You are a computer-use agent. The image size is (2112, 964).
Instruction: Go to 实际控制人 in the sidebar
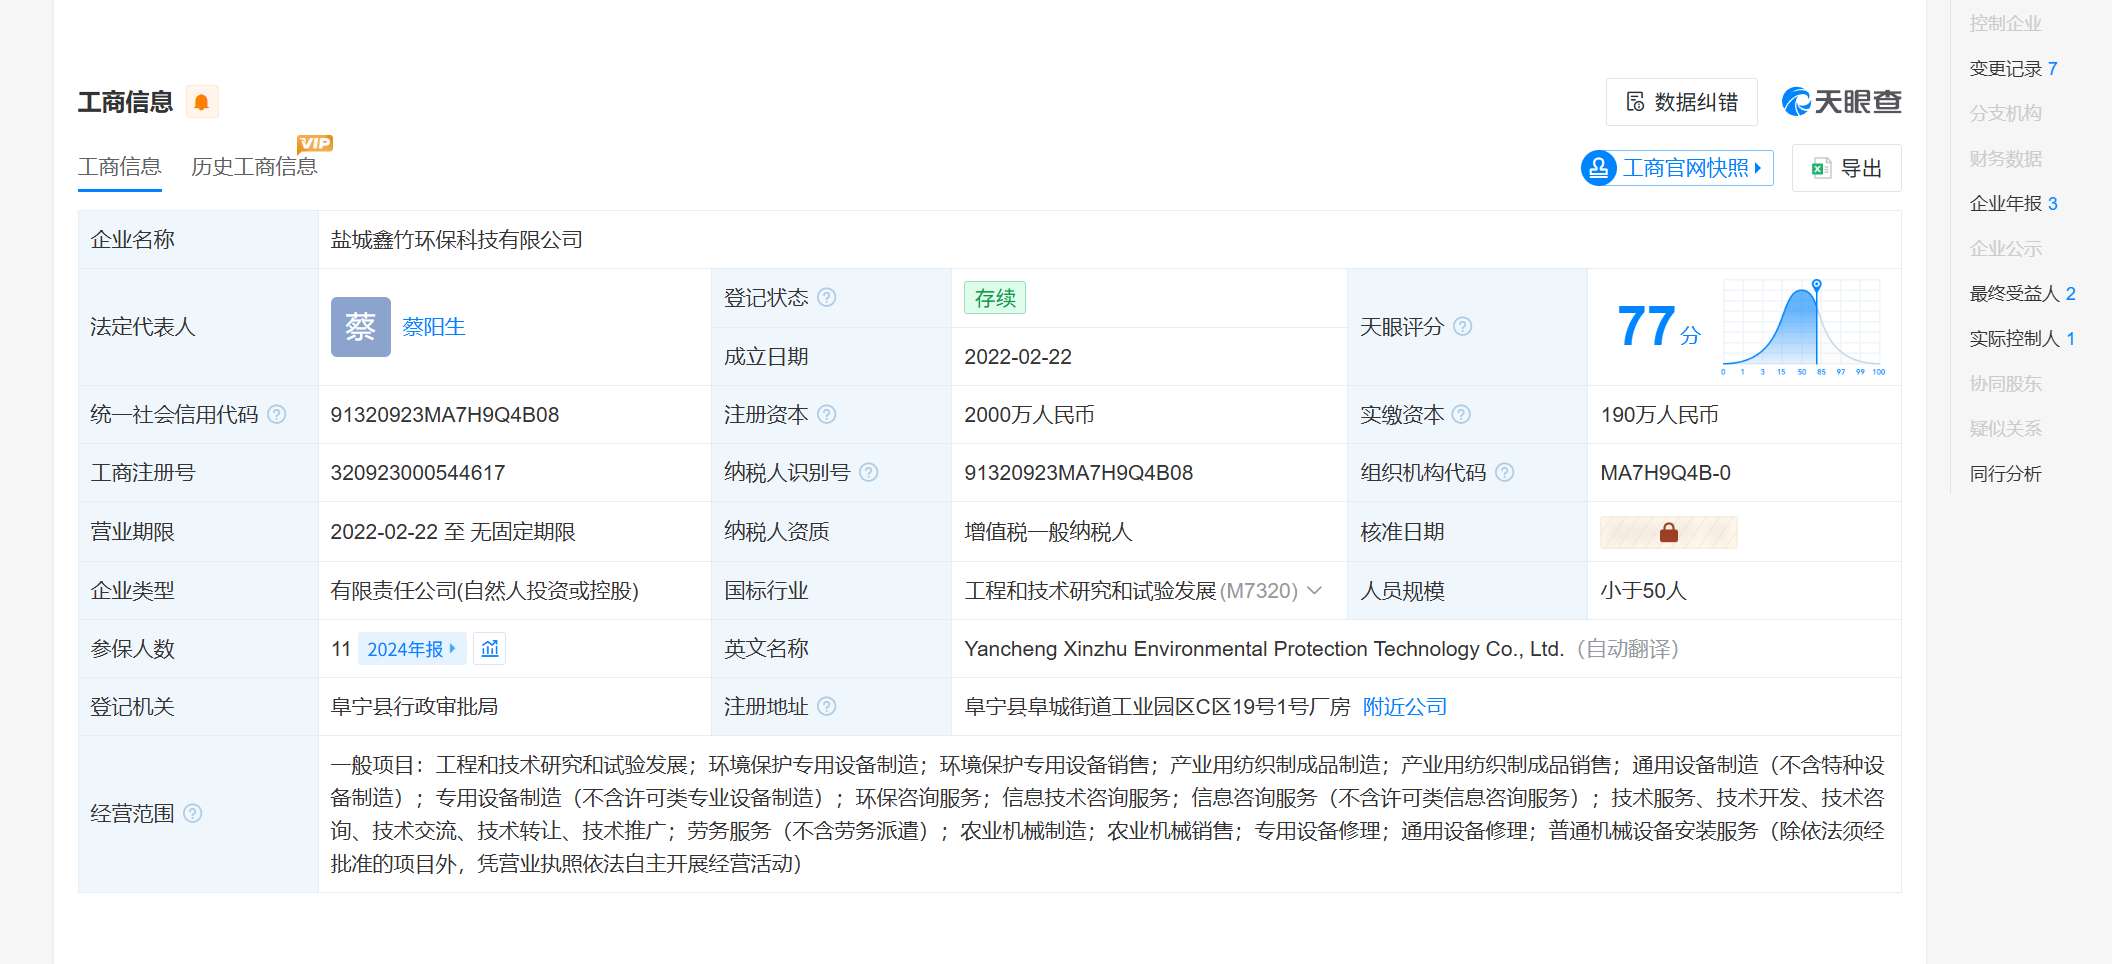[x=2023, y=339]
